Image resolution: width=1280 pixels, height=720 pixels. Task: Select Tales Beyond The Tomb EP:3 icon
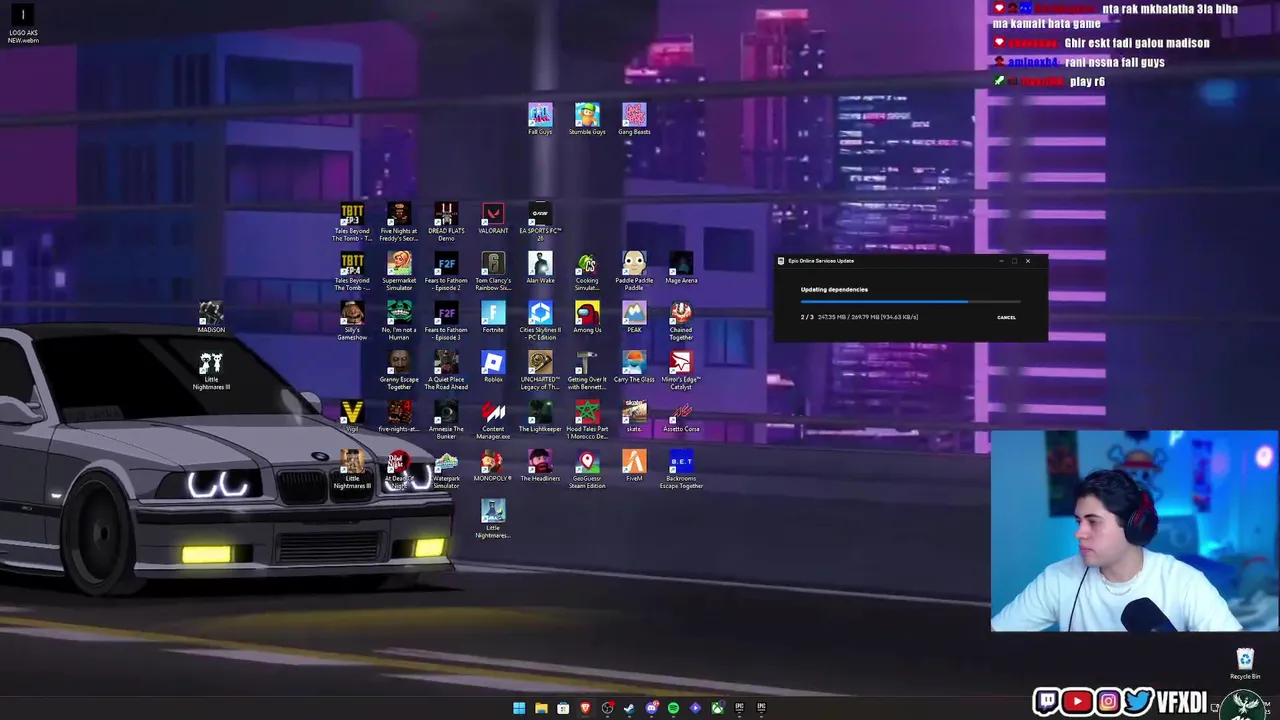(352, 221)
